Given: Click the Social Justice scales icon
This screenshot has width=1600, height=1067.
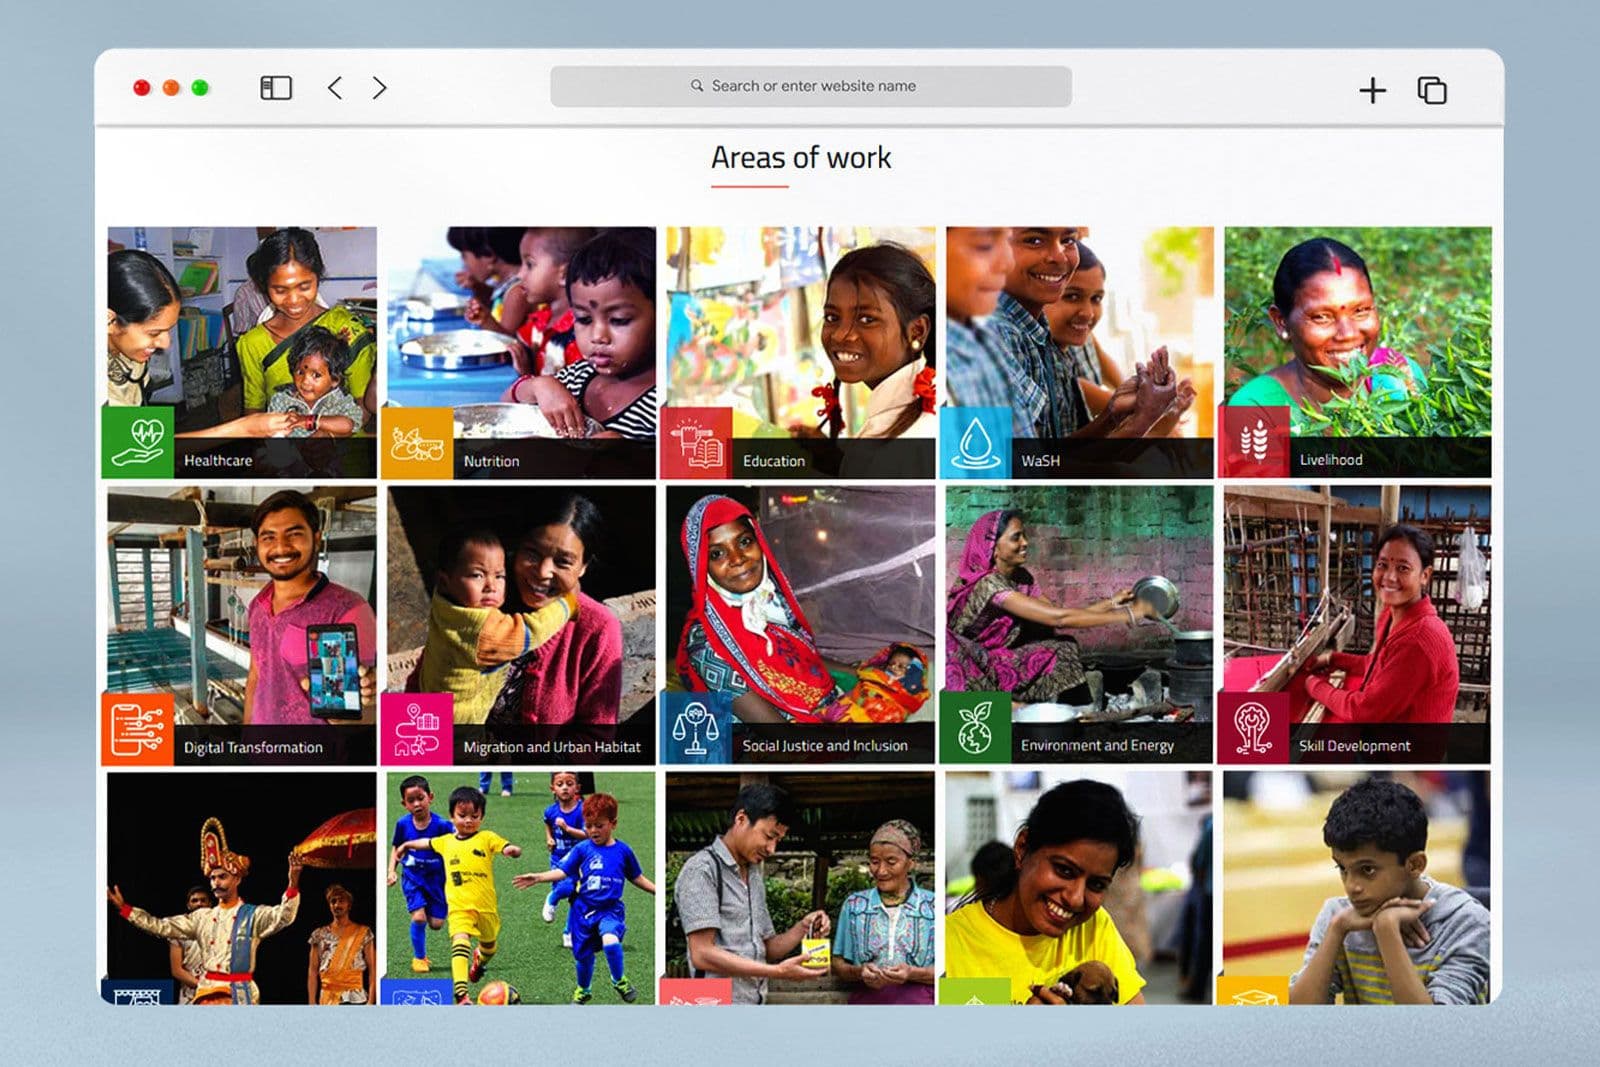Looking at the screenshot, I should coord(696,728).
